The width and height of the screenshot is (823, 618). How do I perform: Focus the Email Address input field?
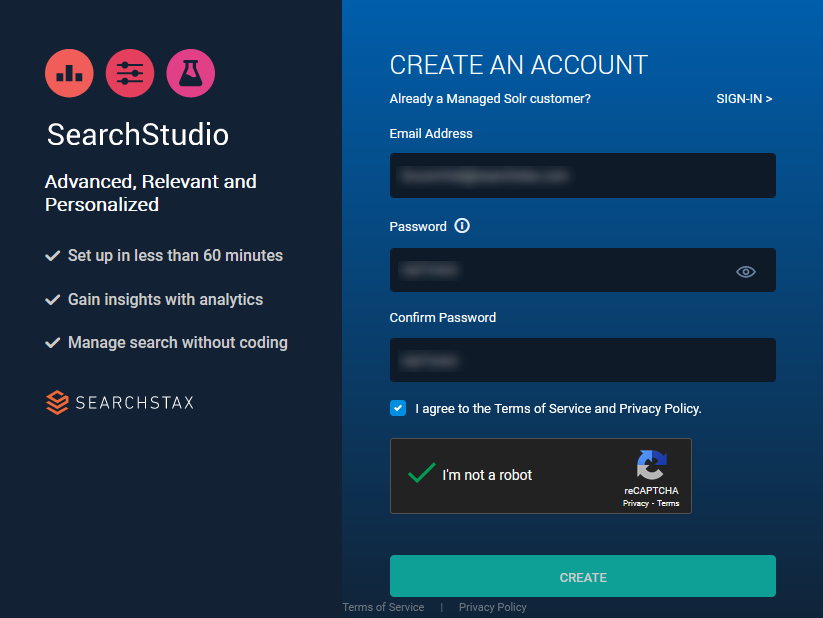click(583, 175)
